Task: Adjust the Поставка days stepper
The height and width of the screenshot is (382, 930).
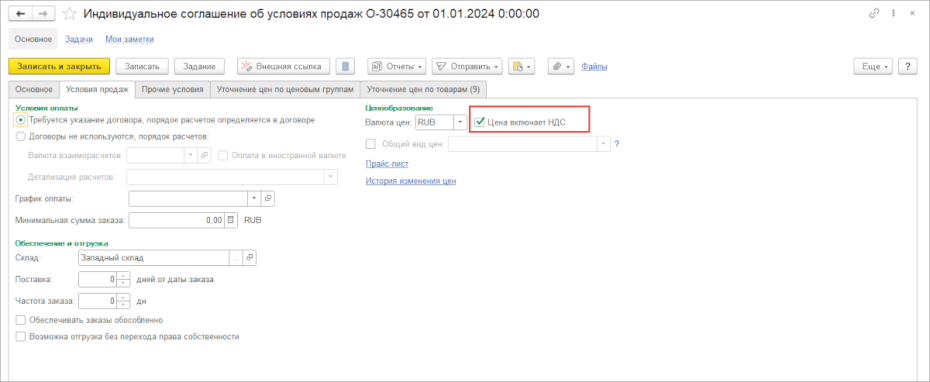Action: [123, 279]
